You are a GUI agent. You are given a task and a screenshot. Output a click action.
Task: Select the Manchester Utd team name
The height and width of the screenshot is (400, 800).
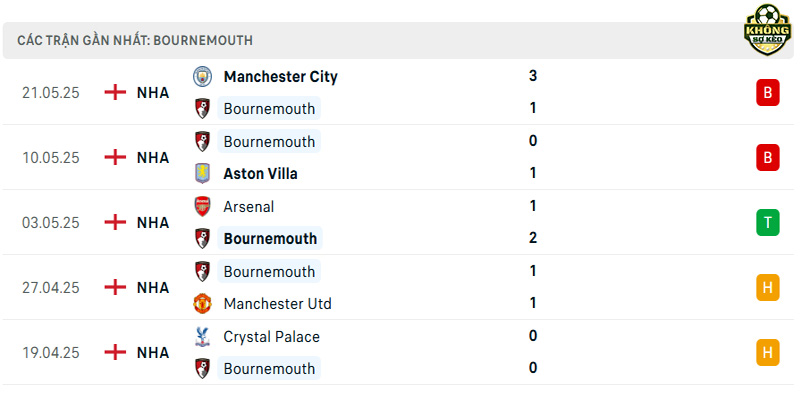tap(278, 304)
